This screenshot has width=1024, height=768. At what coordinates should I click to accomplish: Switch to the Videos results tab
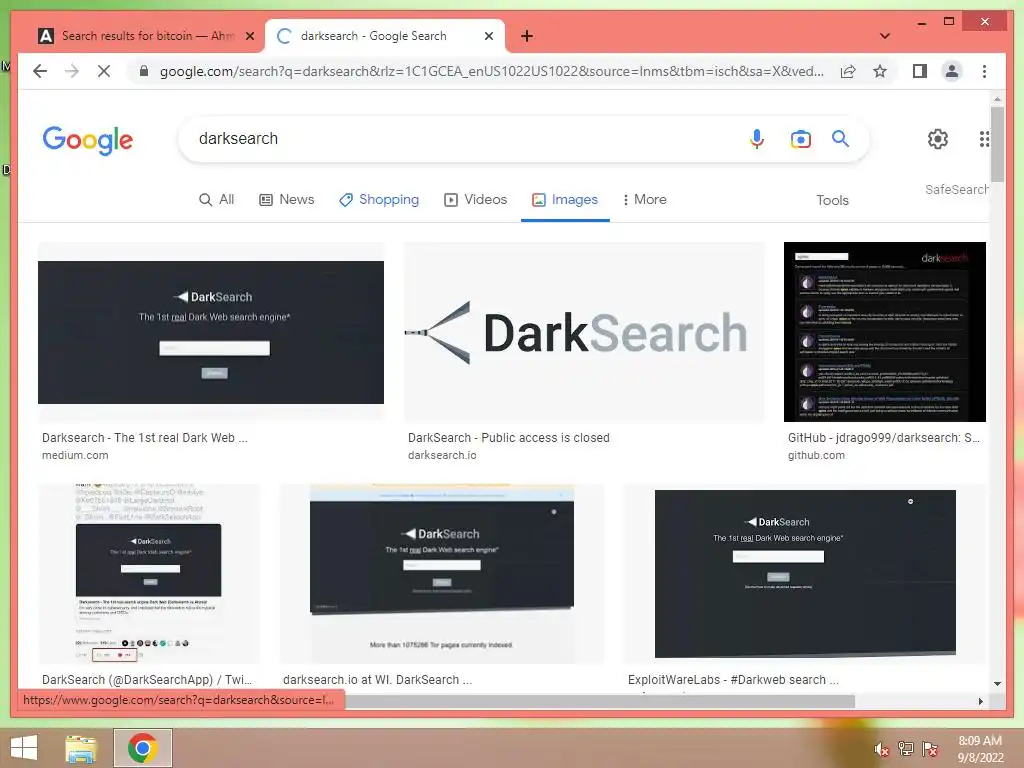click(x=475, y=200)
